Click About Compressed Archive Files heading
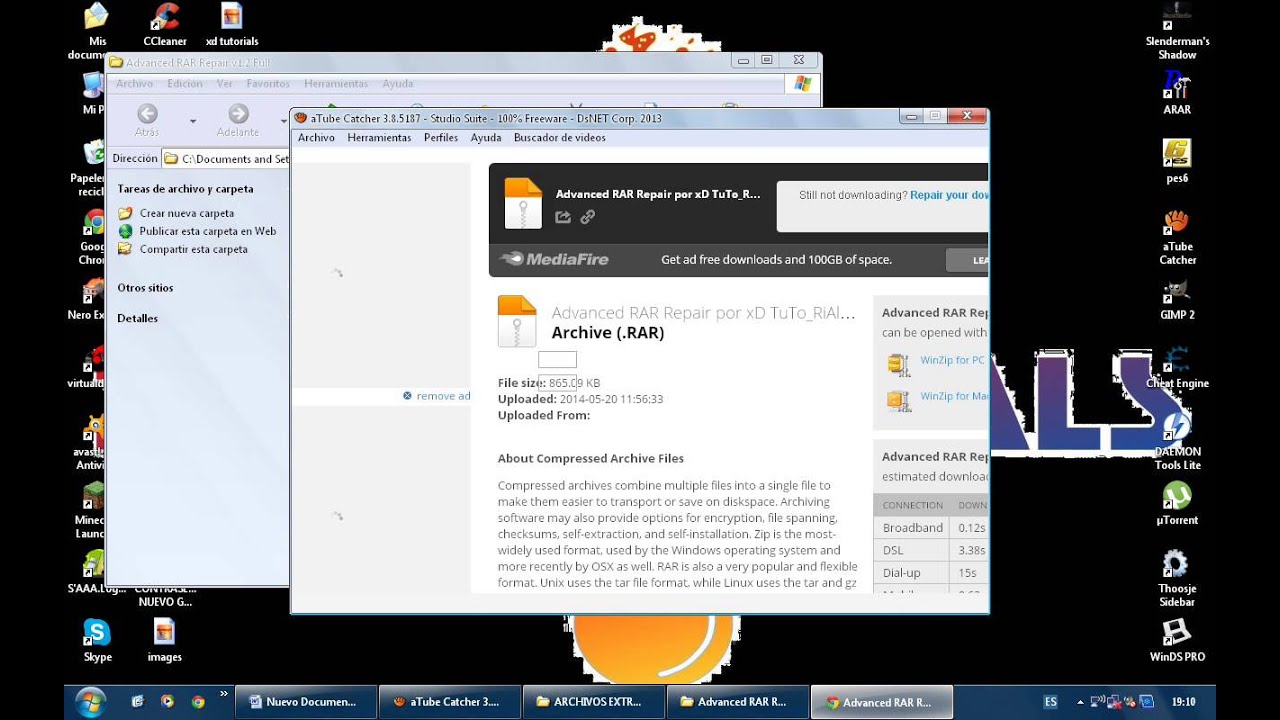This screenshot has width=1280, height=720. tap(591, 459)
